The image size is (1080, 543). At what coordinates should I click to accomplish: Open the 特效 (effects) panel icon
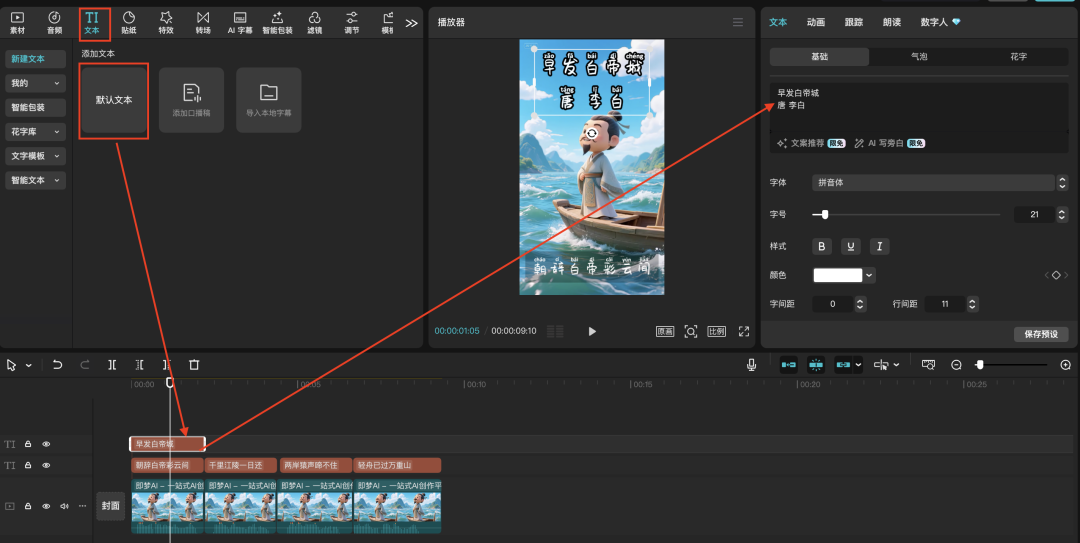tap(166, 22)
